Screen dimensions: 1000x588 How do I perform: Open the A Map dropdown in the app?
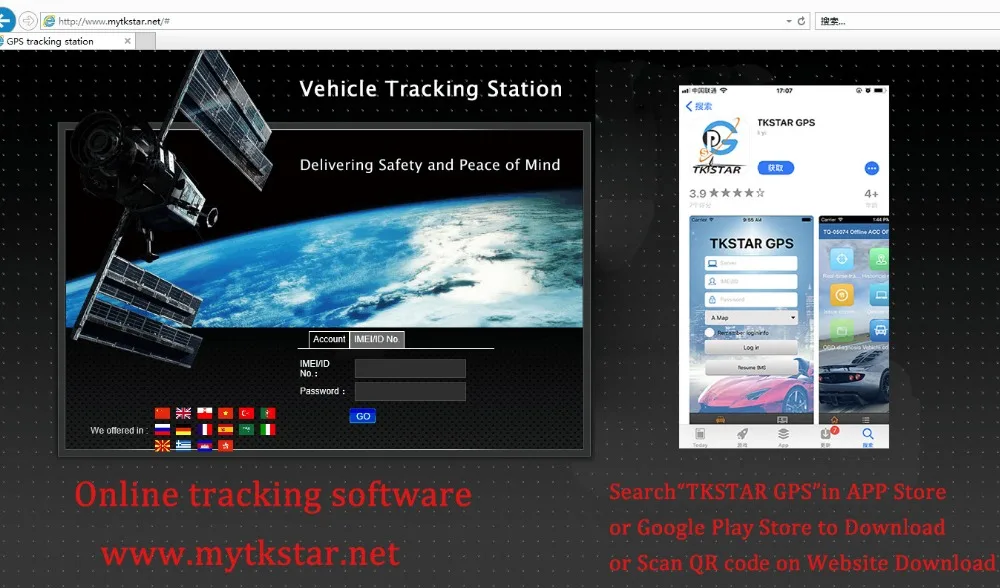[x=751, y=317]
